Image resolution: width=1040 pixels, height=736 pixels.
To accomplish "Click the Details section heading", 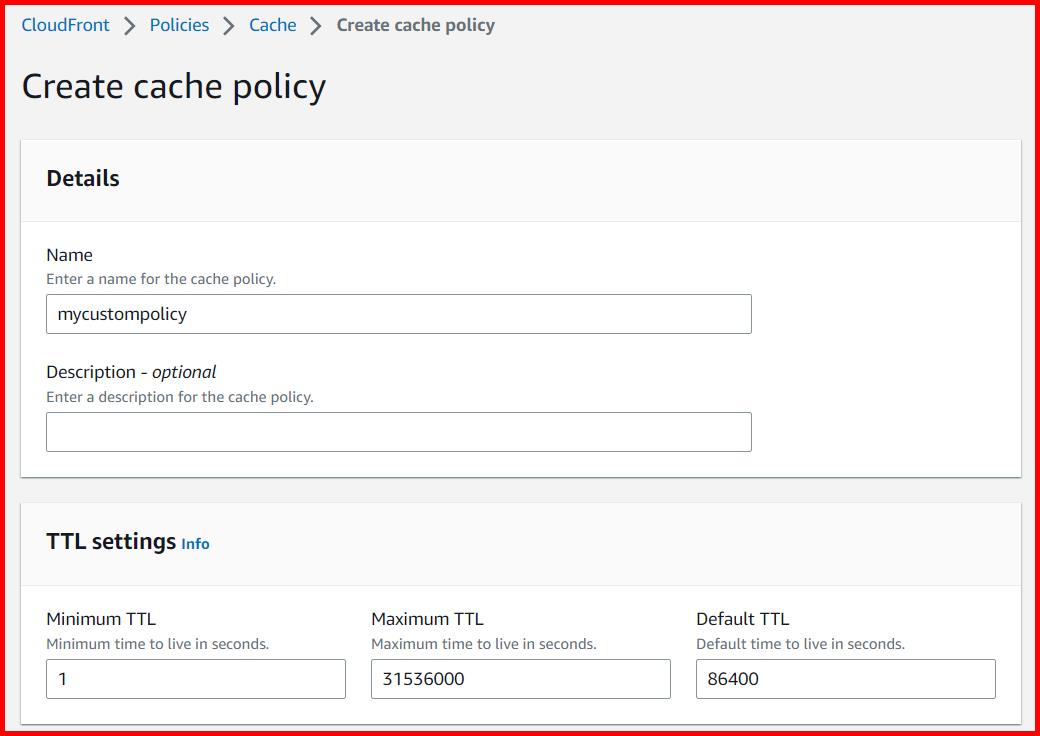I will pyautogui.click(x=81, y=178).
